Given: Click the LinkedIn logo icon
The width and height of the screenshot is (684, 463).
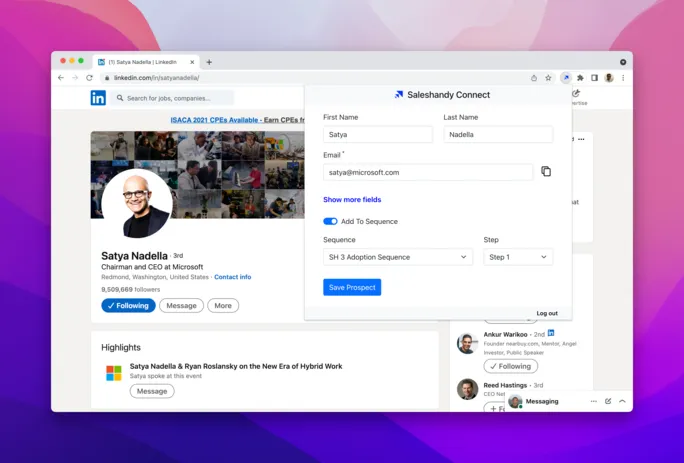Looking at the screenshot, I should point(98,98).
